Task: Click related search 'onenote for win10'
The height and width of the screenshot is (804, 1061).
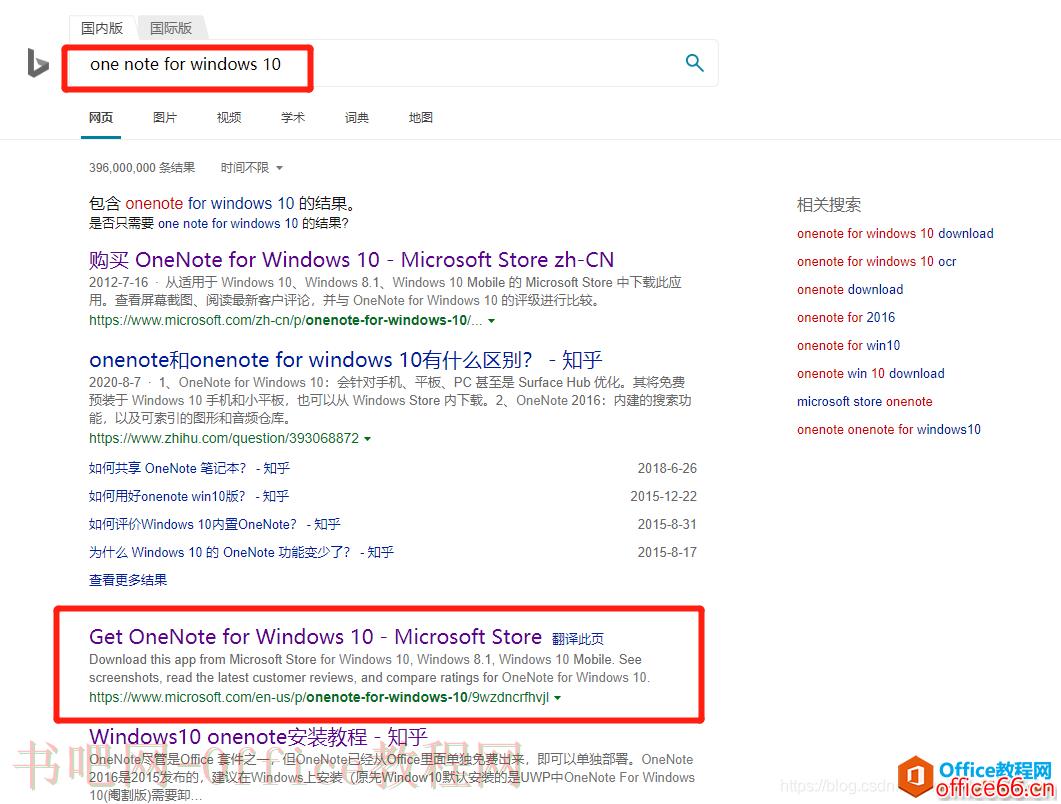Action: (849, 346)
